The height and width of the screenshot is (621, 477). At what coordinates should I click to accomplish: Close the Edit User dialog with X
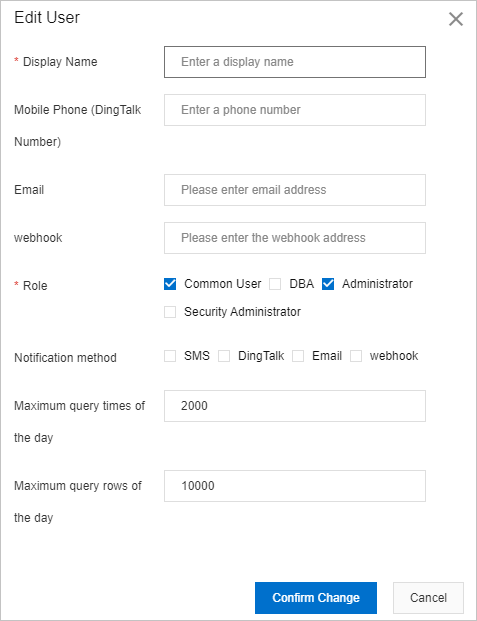[456, 19]
